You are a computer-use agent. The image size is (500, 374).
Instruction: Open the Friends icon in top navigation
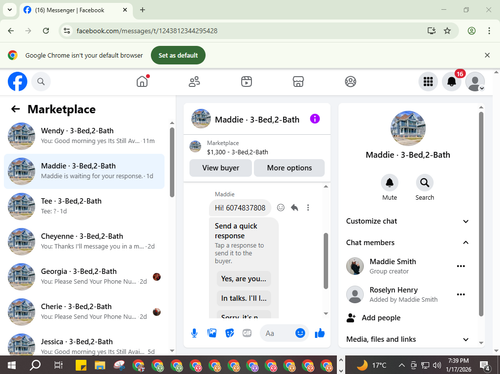point(194,81)
